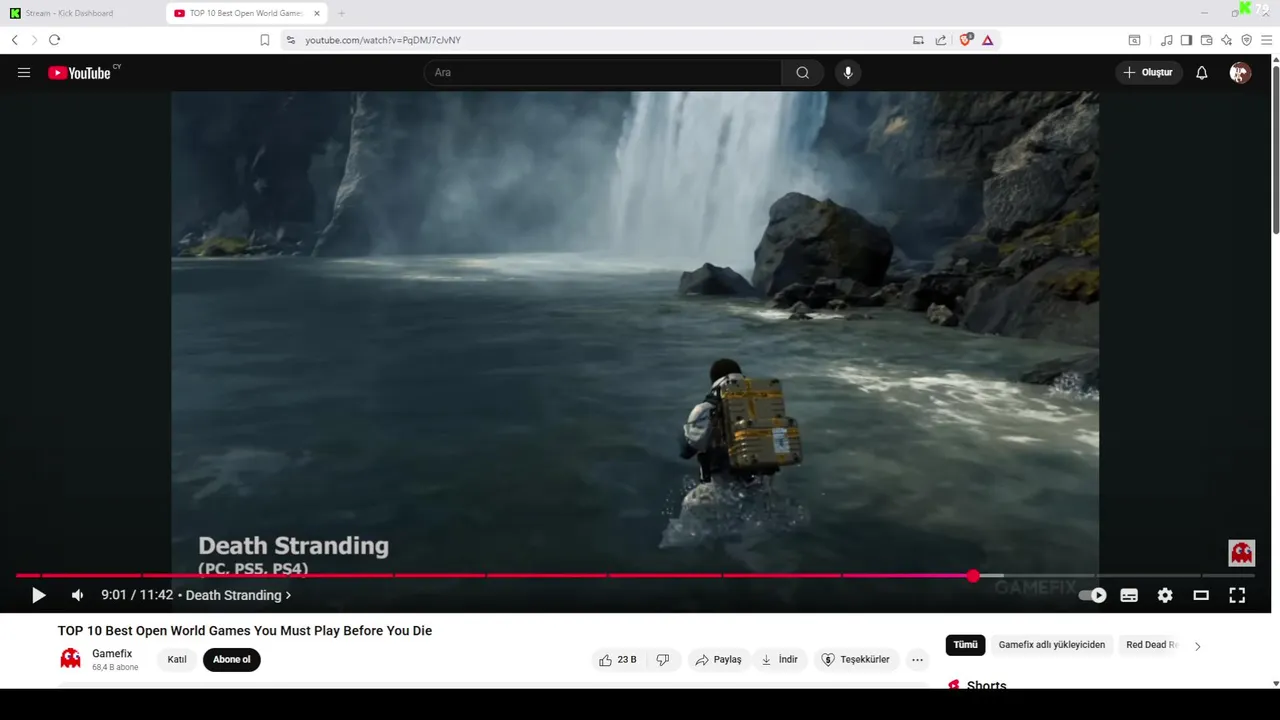Select the Tümü filter chip

click(x=965, y=645)
